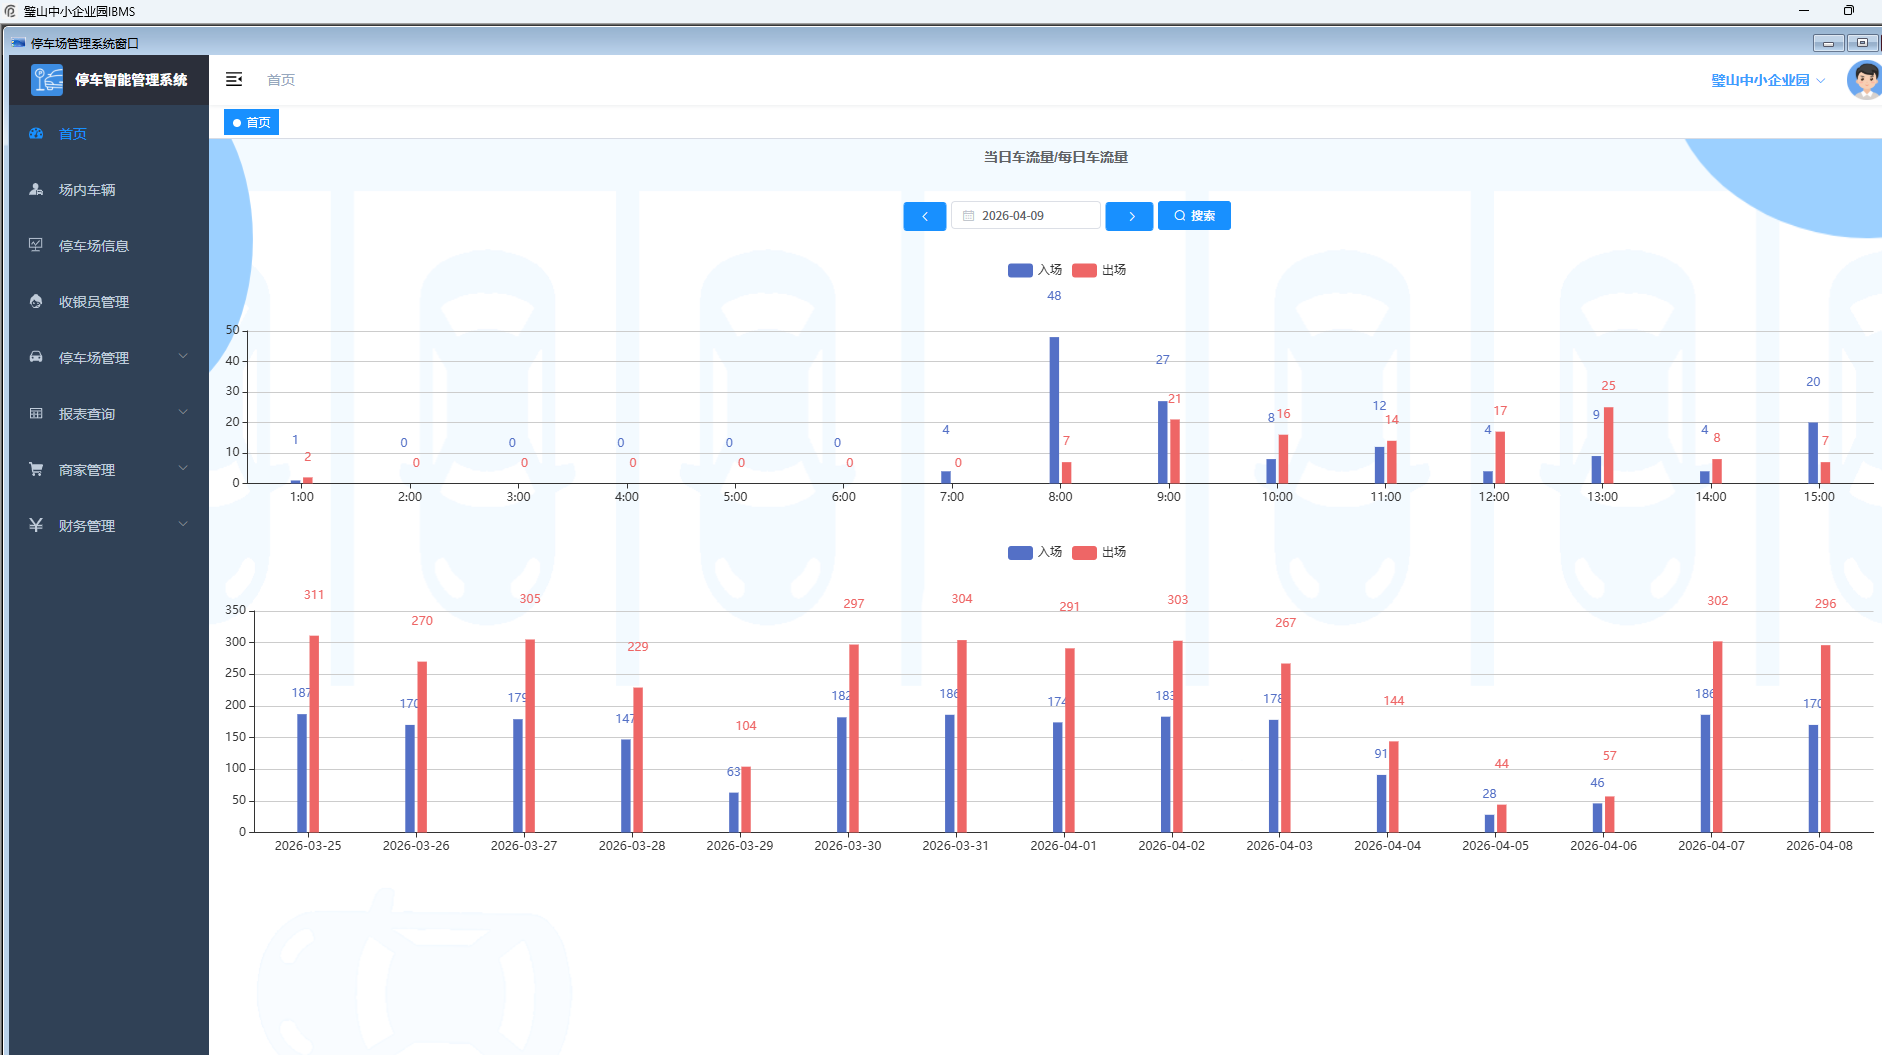Screen dimensions: 1882x1055
Task: Click the value label 229 in daily chart
Action: (638, 647)
